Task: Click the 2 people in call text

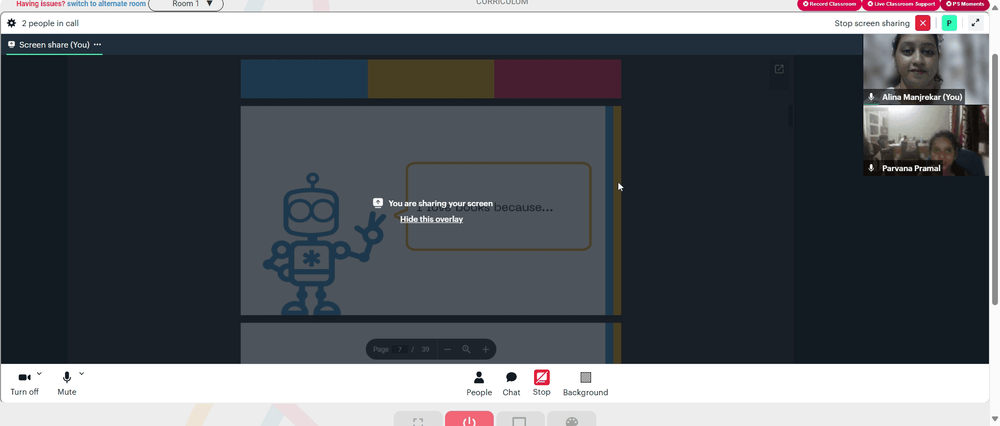Action: click(50, 24)
